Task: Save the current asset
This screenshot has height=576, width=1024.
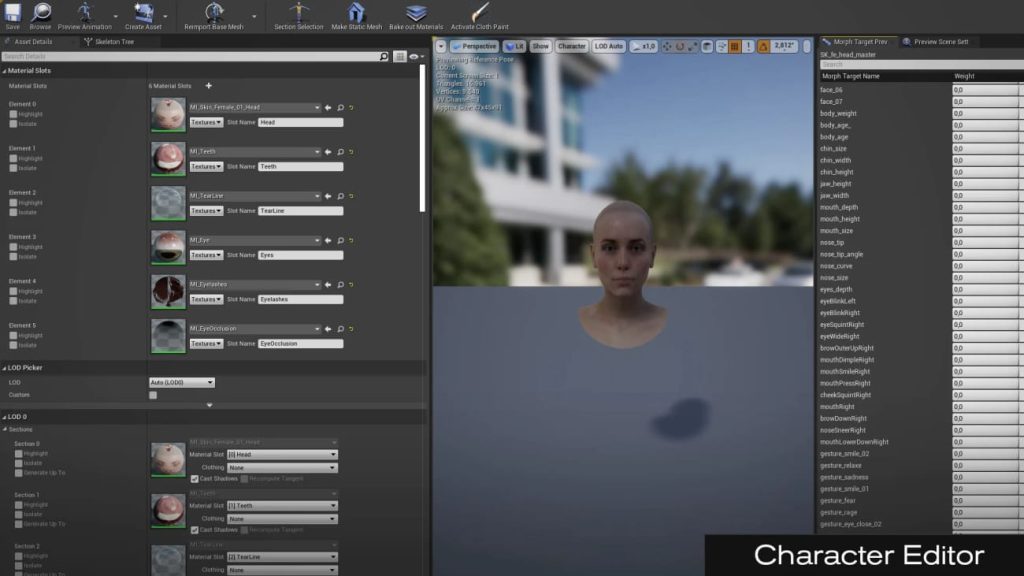Action: 13,14
